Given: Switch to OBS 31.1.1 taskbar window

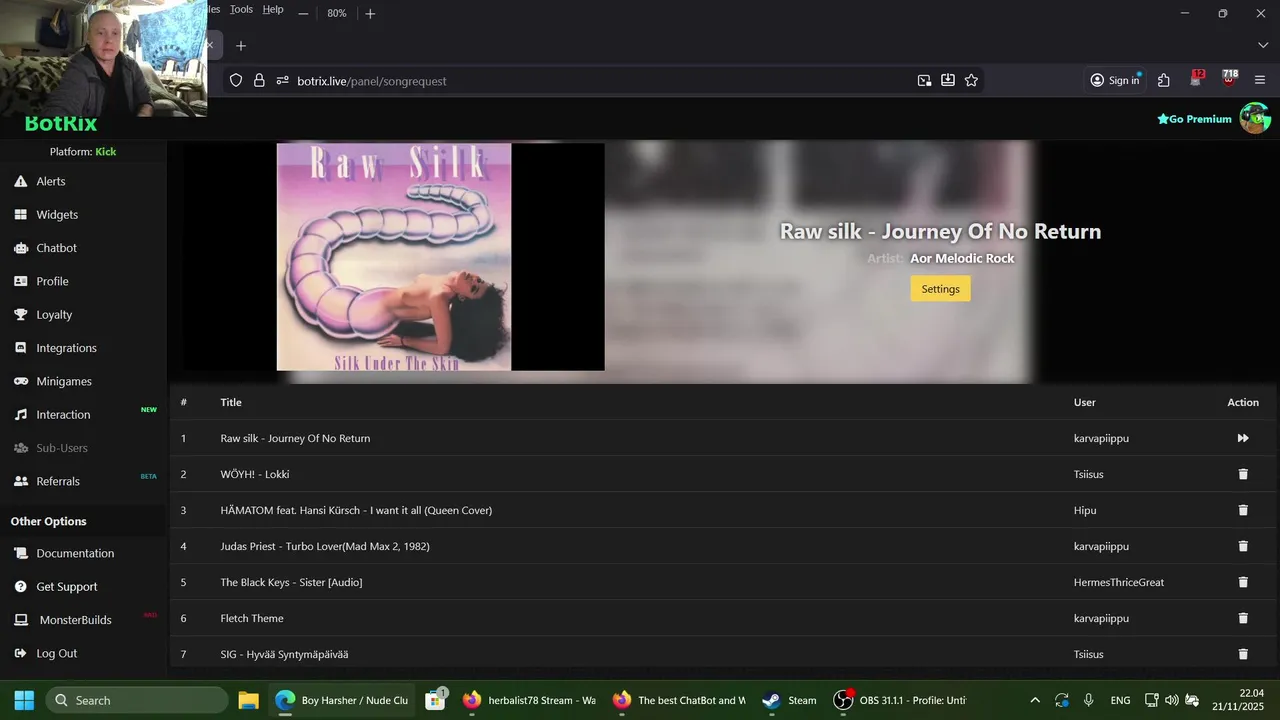Looking at the screenshot, I should 902,700.
